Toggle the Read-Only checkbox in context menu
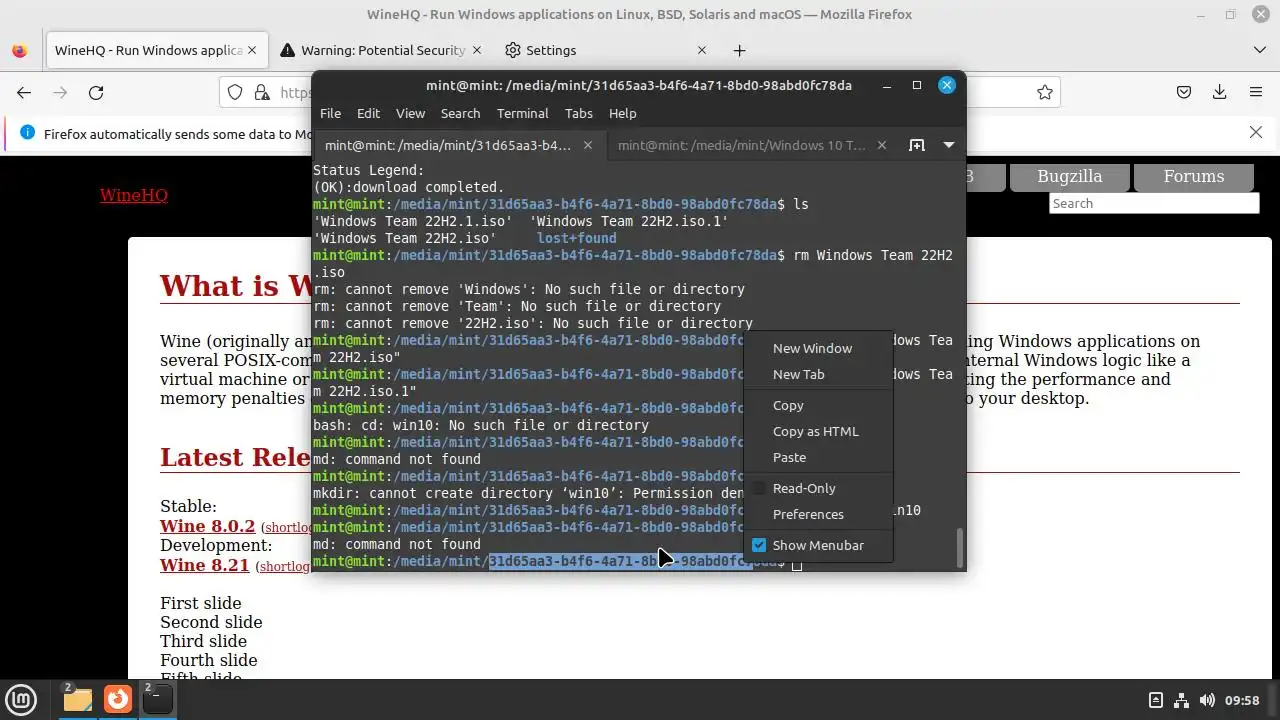The width and height of the screenshot is (1280, 720). [x=759, y=488]
